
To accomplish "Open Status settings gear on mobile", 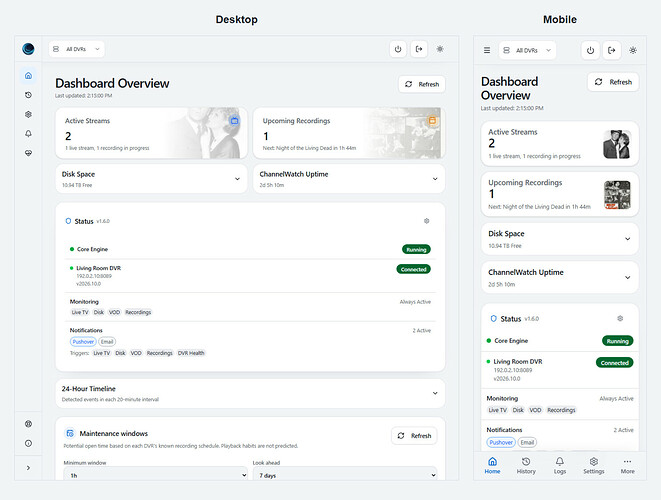I will [620, 318].
